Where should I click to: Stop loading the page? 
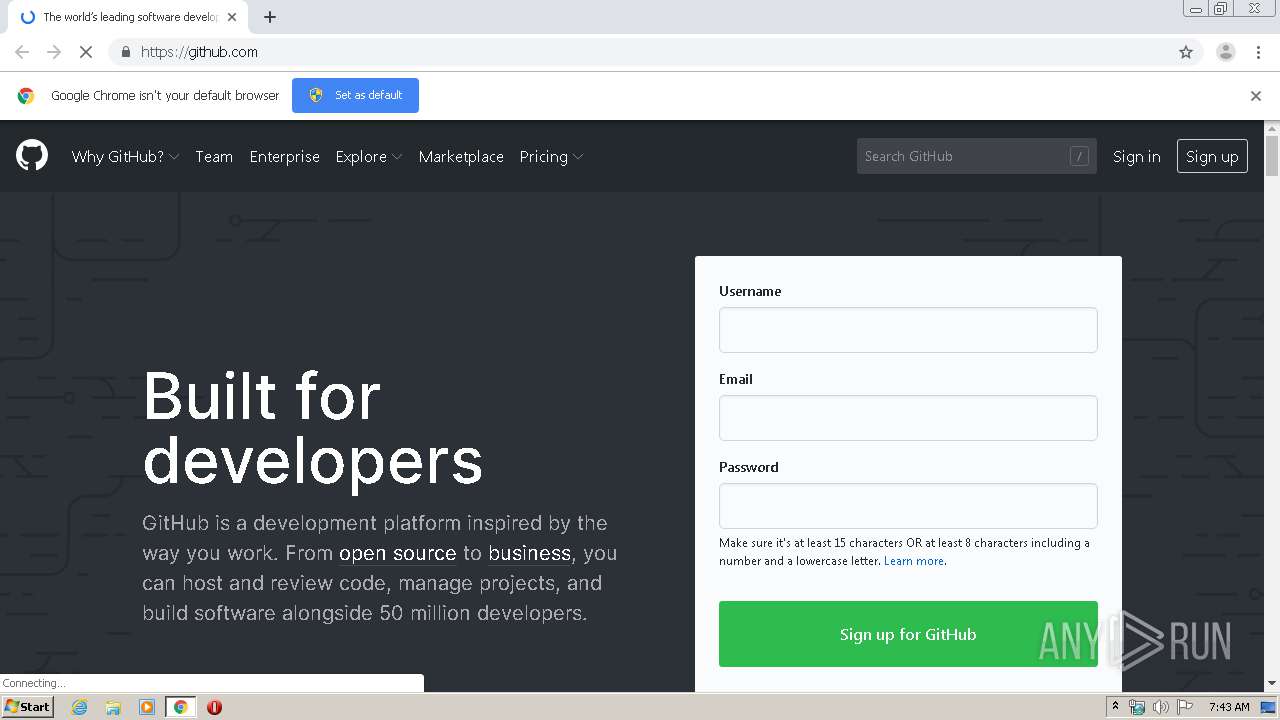(86, 52)
